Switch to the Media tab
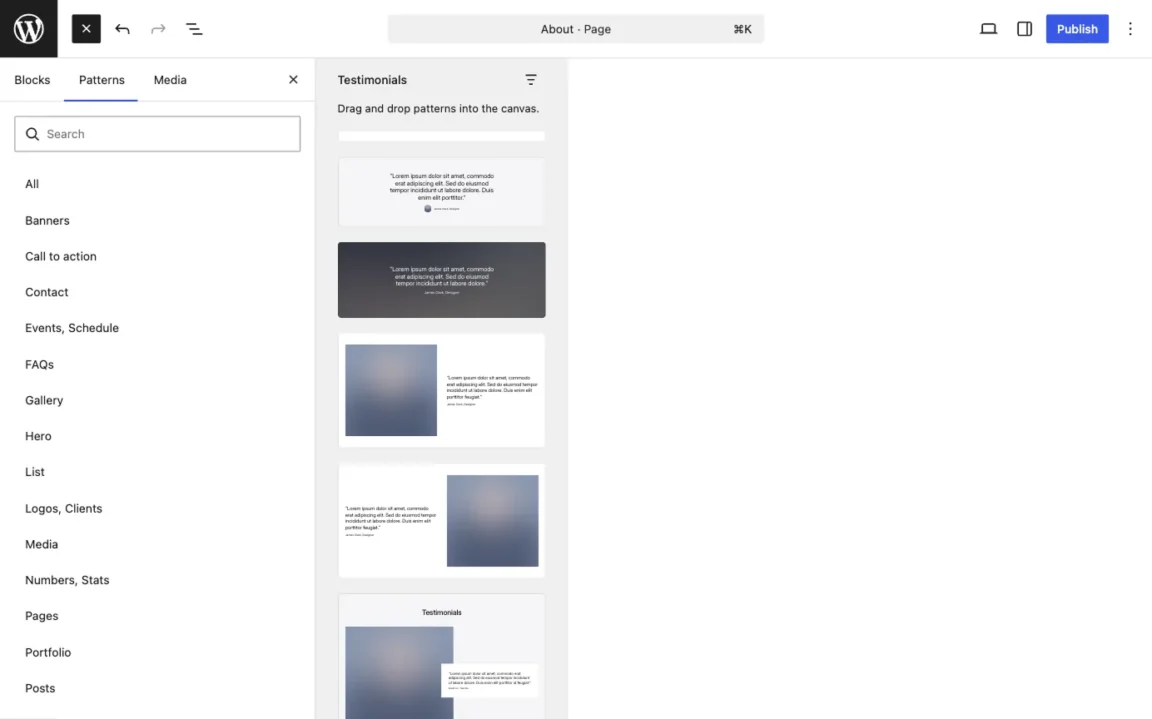Viewport: 1152px width, 719px height. [x=169, y=80]
